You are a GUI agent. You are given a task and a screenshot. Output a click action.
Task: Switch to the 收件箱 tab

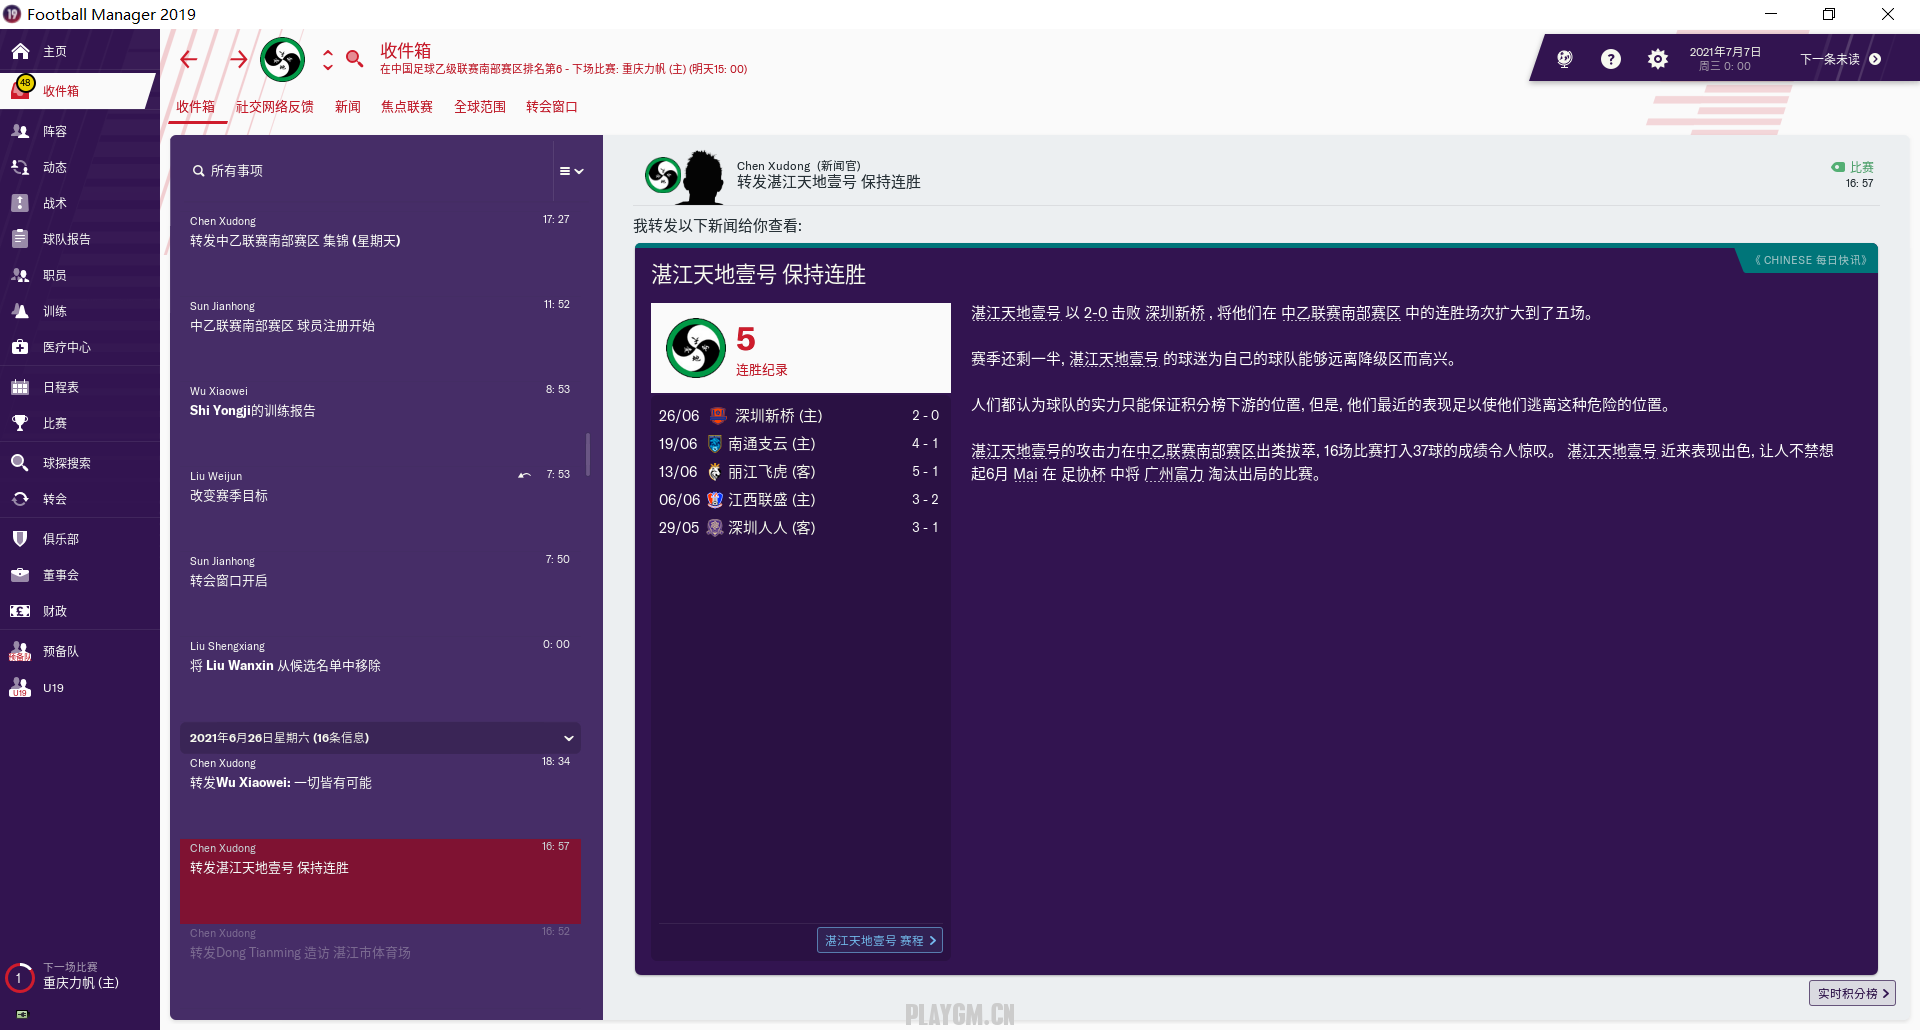pos(196,107)
